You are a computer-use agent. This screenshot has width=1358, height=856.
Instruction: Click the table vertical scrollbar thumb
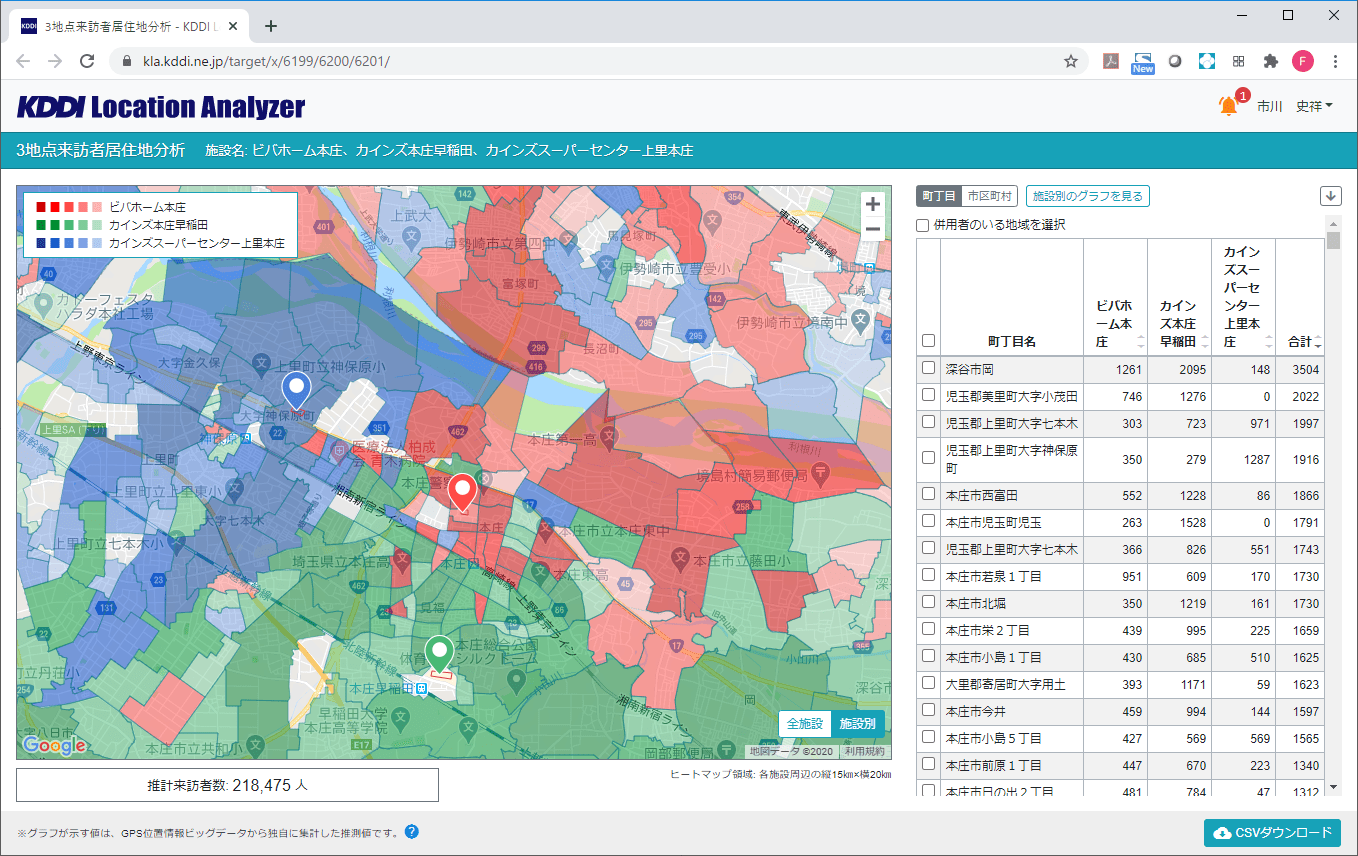[1333, 240]
